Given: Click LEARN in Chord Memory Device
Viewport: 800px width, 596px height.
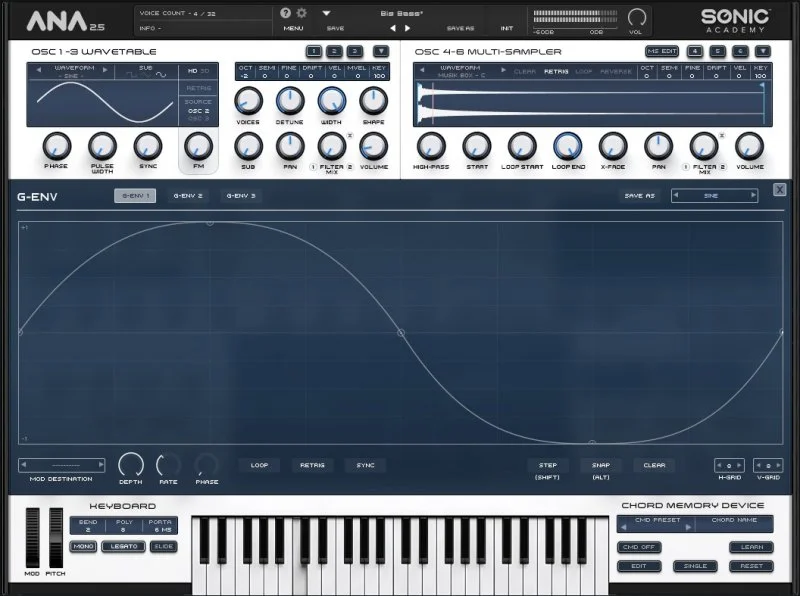Looking at the screenshot, I should pos(752,547).
